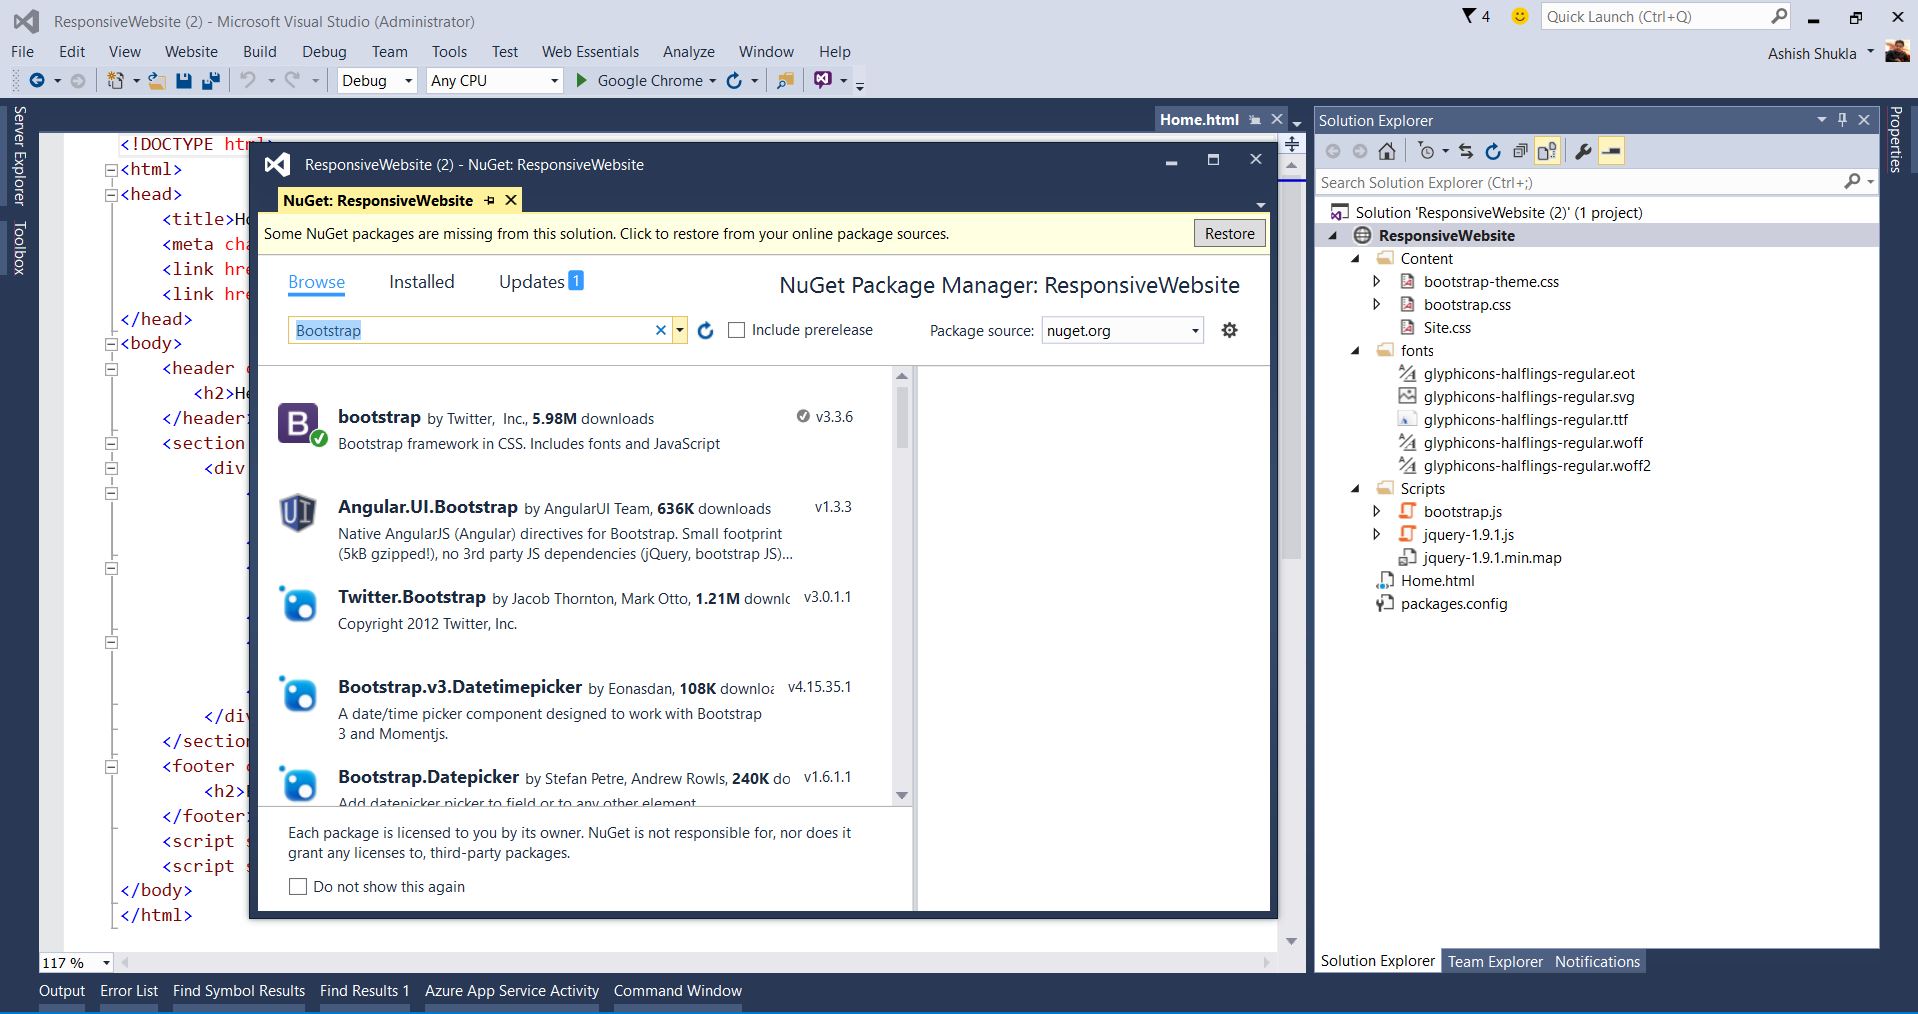This screenshot has width=1918, height=1014.
Task: Start debugging with the green play arrow
Action: pyautogui.click(x=581, y=81)
